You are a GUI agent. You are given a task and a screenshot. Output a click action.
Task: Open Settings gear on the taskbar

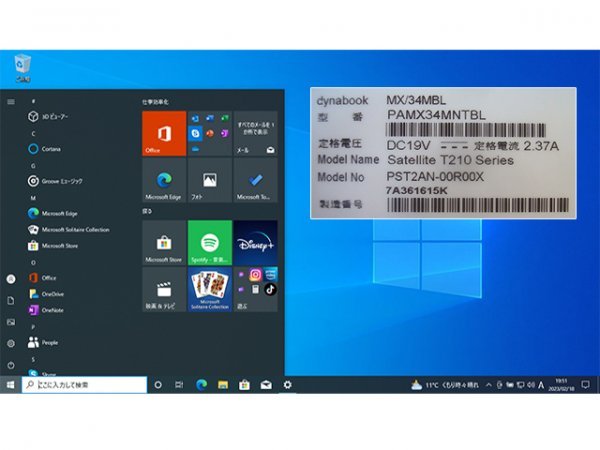287,385
